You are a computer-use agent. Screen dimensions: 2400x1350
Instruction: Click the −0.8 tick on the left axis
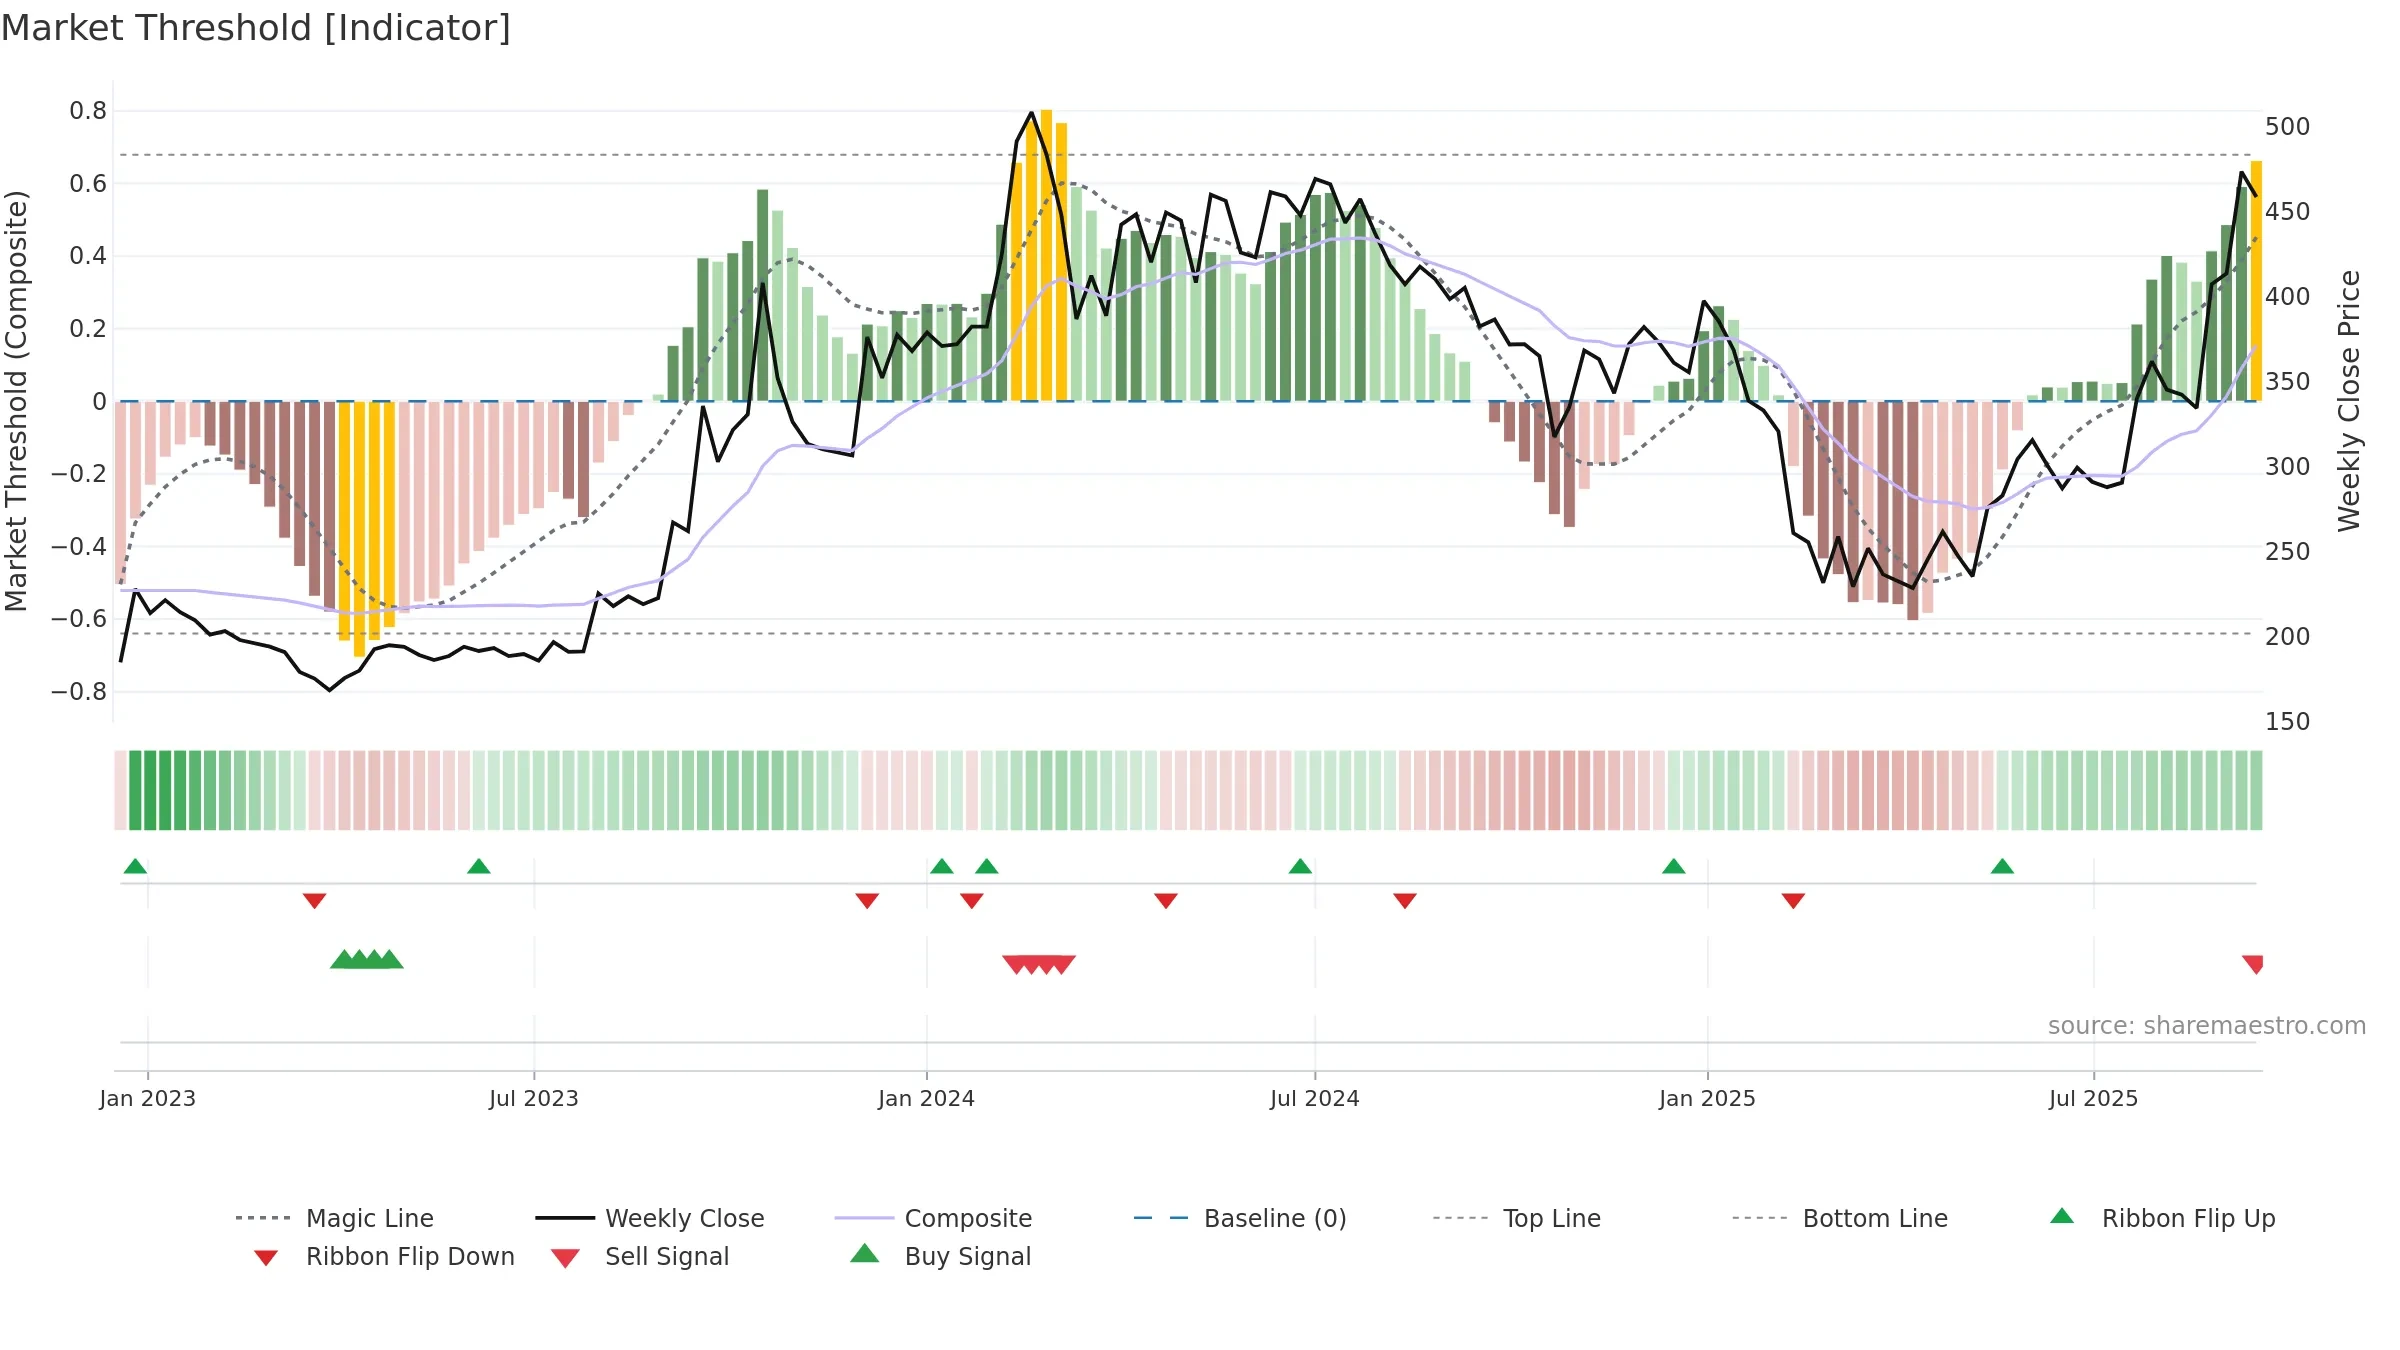[x=79, y=692]
